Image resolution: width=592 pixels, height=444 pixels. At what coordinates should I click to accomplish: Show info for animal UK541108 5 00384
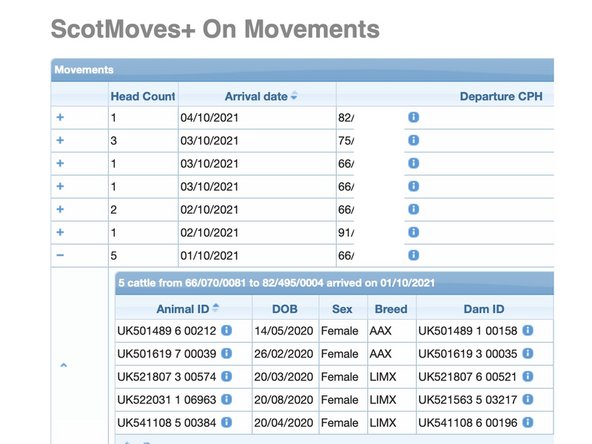(x=226, y=422)
